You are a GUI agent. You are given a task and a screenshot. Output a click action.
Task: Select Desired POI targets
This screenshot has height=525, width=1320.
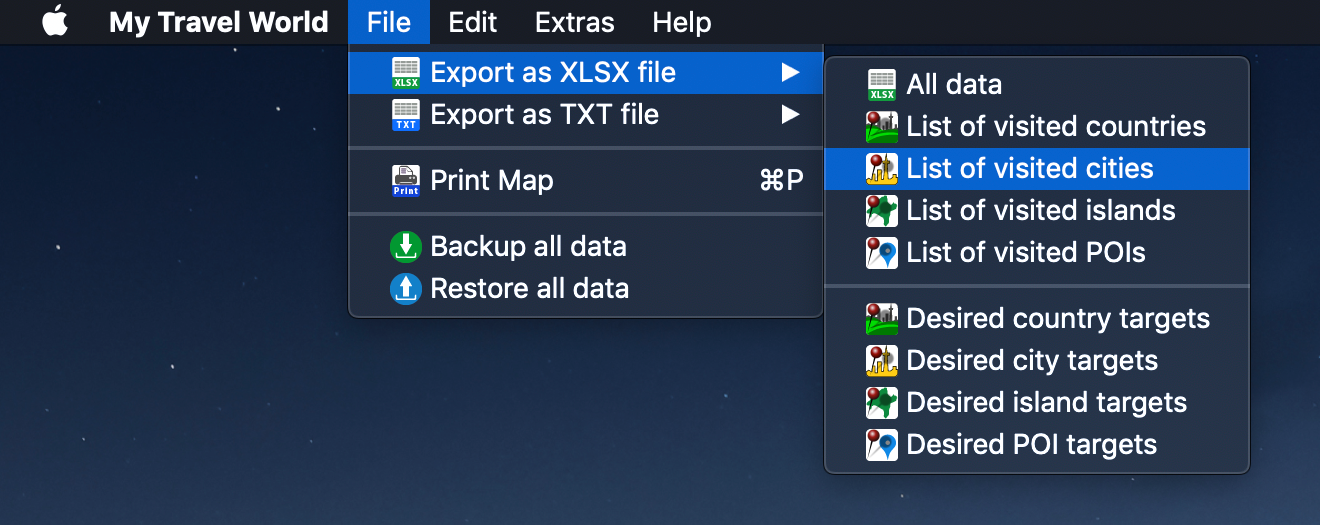tap(1037, 445)
